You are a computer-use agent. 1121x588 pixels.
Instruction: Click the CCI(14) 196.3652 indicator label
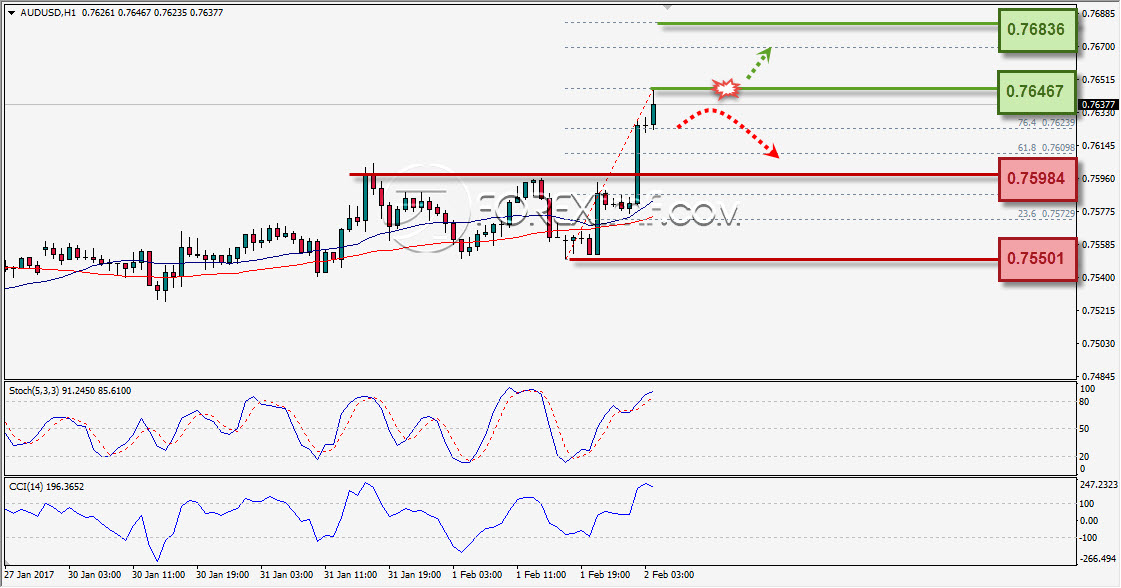pyautogui.click(x=46, y=486)
